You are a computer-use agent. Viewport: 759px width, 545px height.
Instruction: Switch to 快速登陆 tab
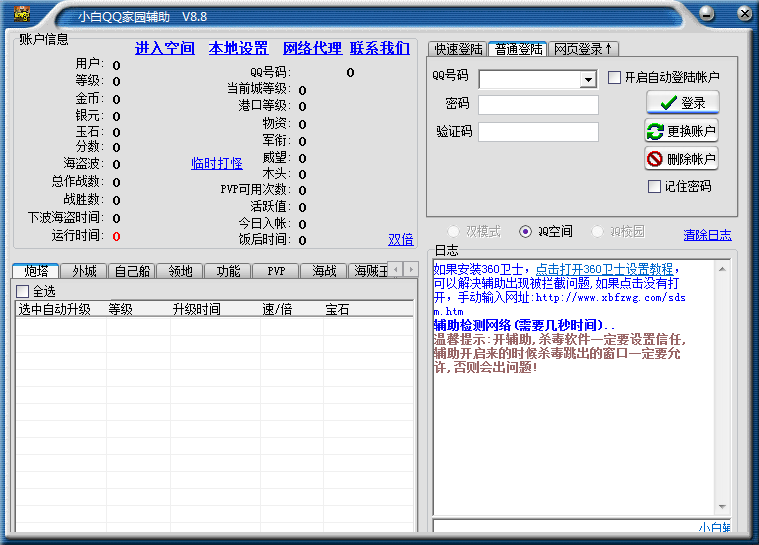[x=458, y=49]
